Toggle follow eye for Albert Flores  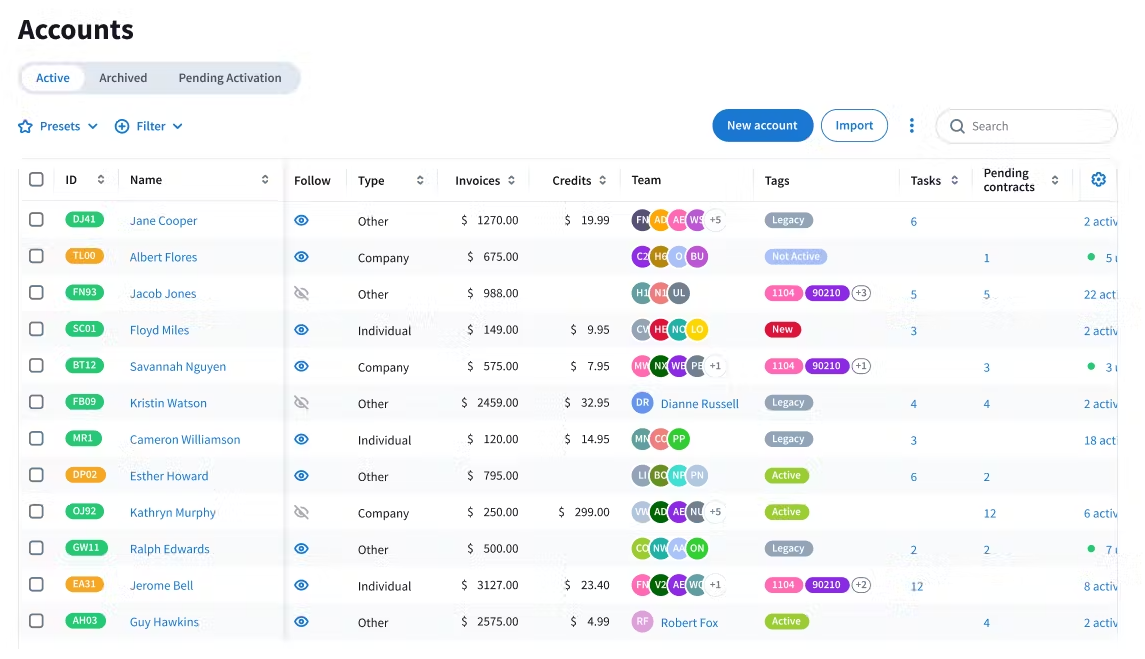coord(302,256)
